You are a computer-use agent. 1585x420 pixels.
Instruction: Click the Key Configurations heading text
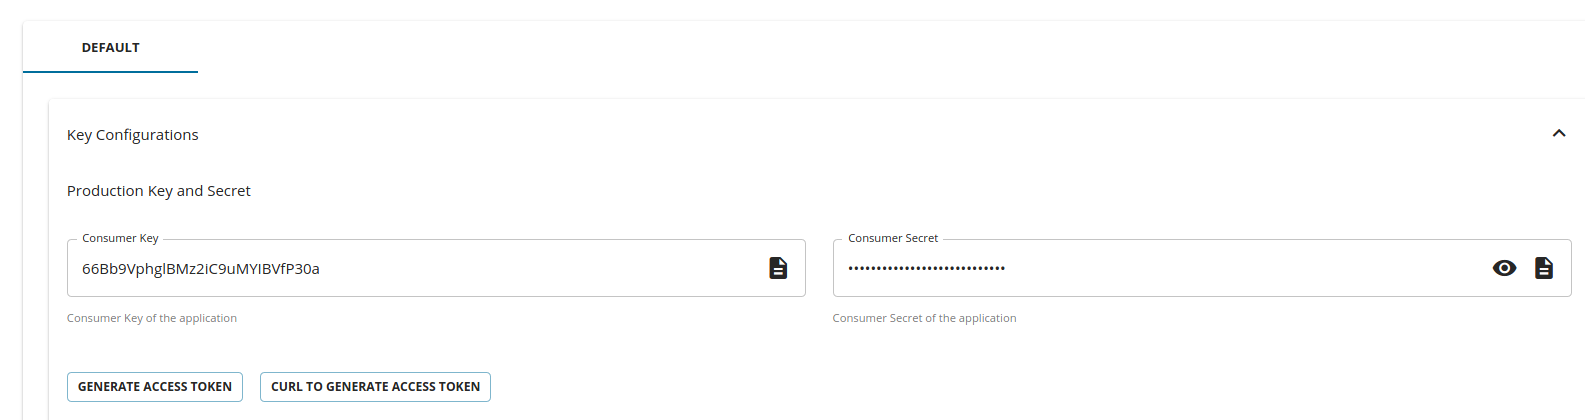(x=133, y=135)
